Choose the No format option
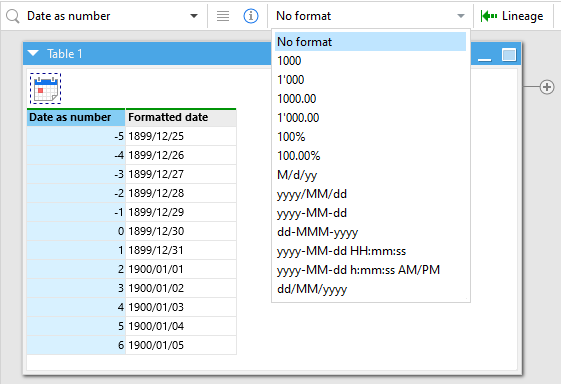Screen dimensions: 561x384 tap(370, 42)
